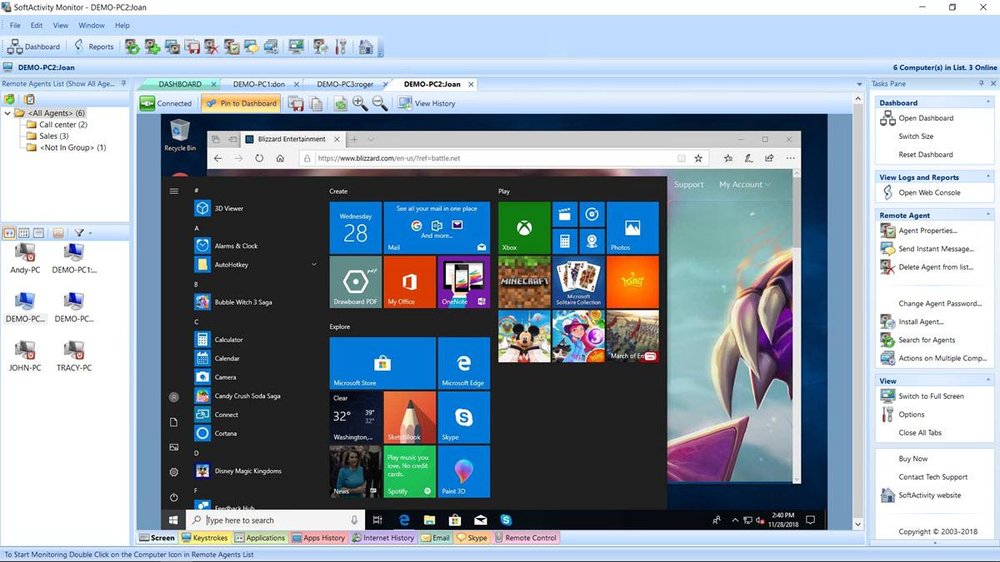This screenshot has width=1000, height=562.
Task: Open the Keystrokes tab
Action: (x=205, y=538)
